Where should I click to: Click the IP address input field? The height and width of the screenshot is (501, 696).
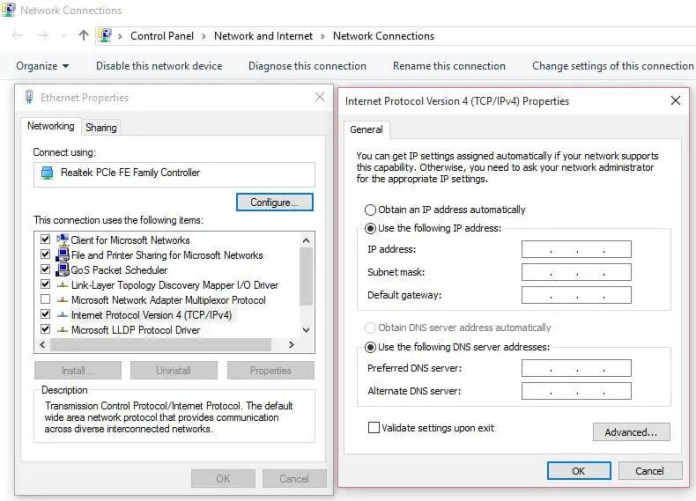click(x=576, y=249)
